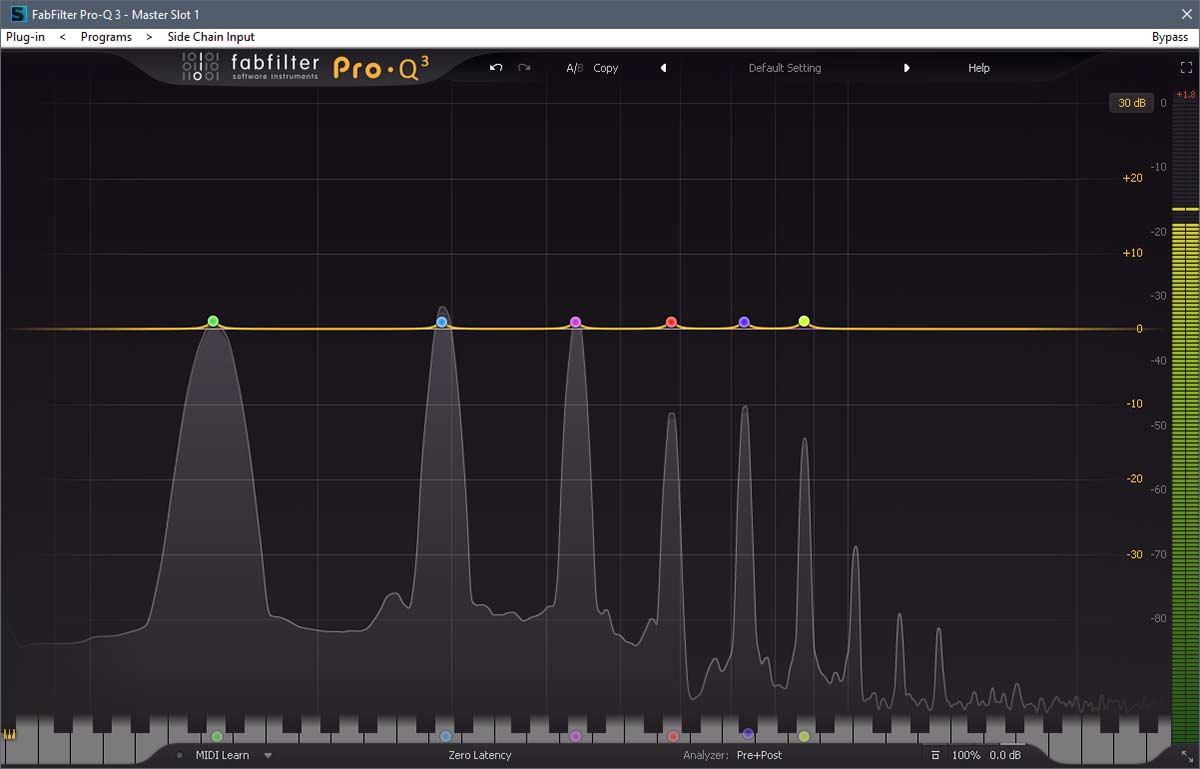Click the +1.8 peak level readout

coord(1185,95)
